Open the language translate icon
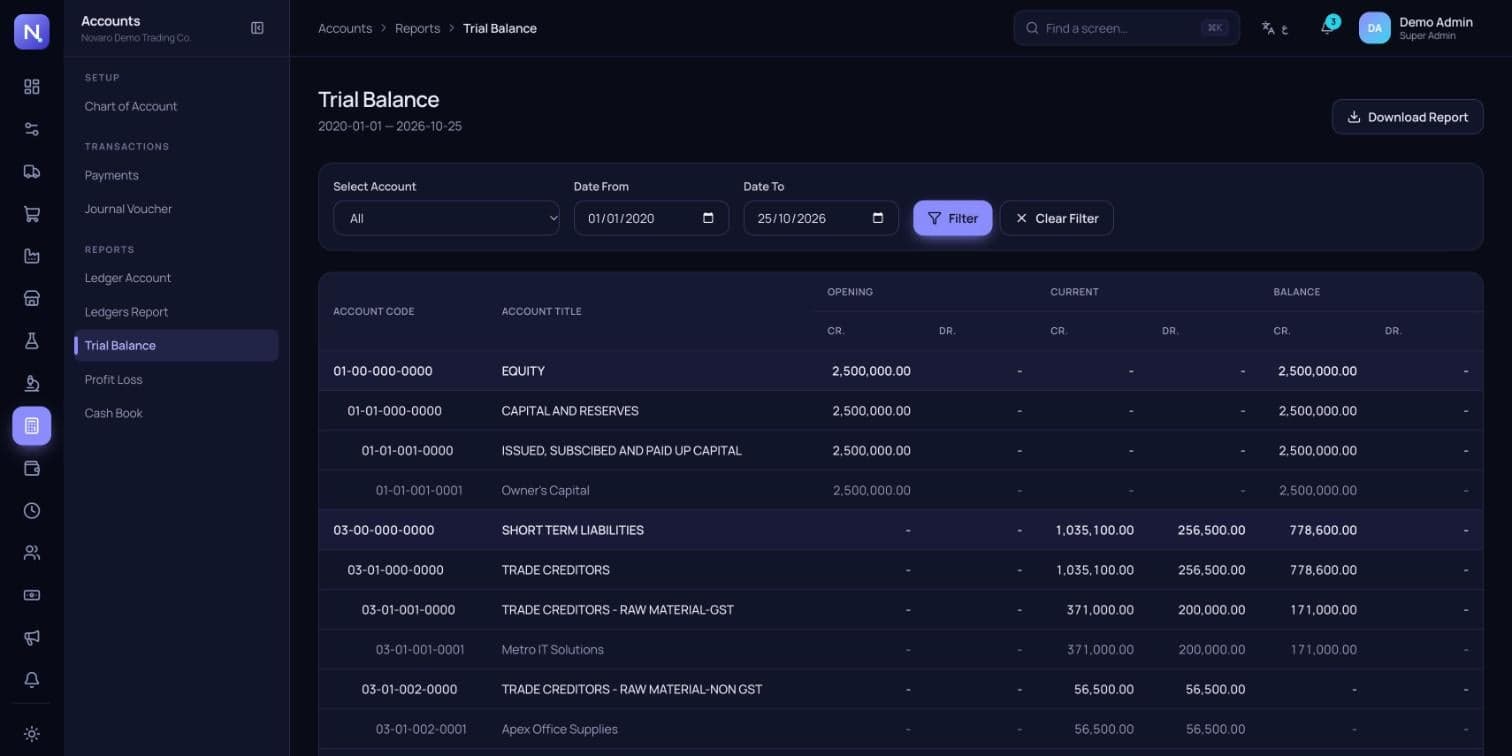 coord(1274,29)
